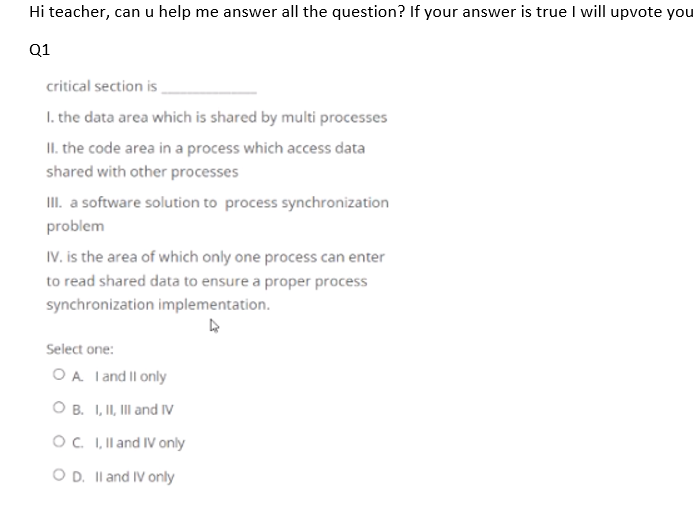Screen dimensions: 699x505
Task: Click the letter 'D.' beside the fourth option
Action: [x=78, y=477]
